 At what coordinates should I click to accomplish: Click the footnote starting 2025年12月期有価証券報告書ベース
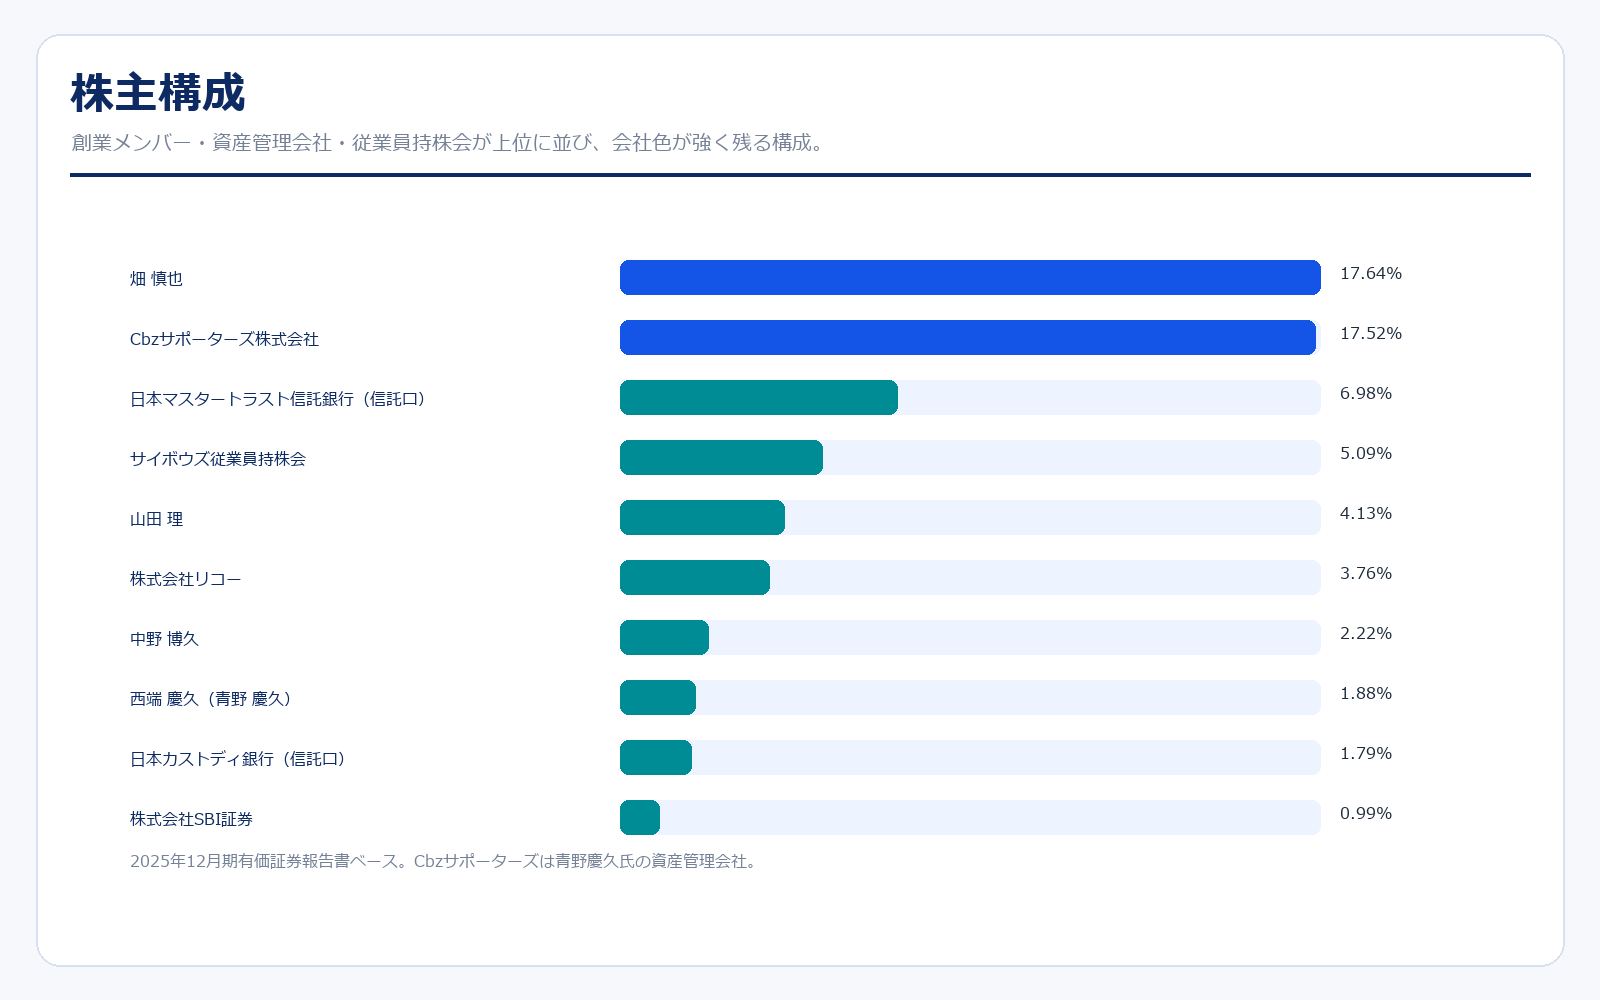[x=445, y=861]
